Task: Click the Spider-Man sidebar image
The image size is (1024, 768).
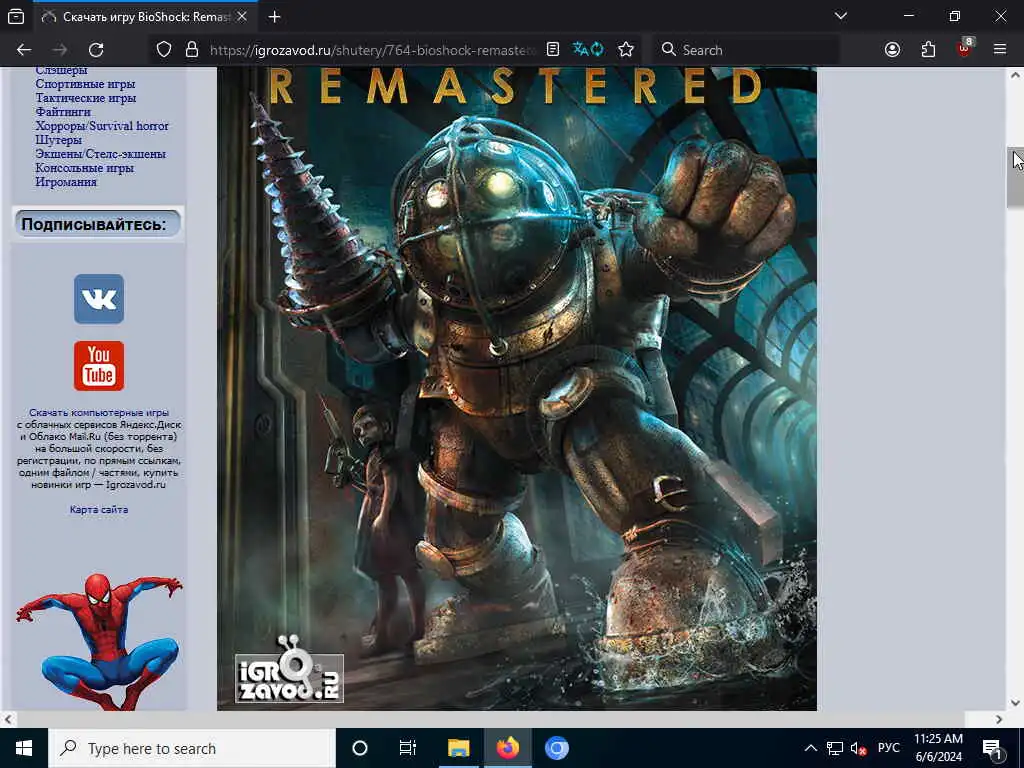Action: (99, 641)
